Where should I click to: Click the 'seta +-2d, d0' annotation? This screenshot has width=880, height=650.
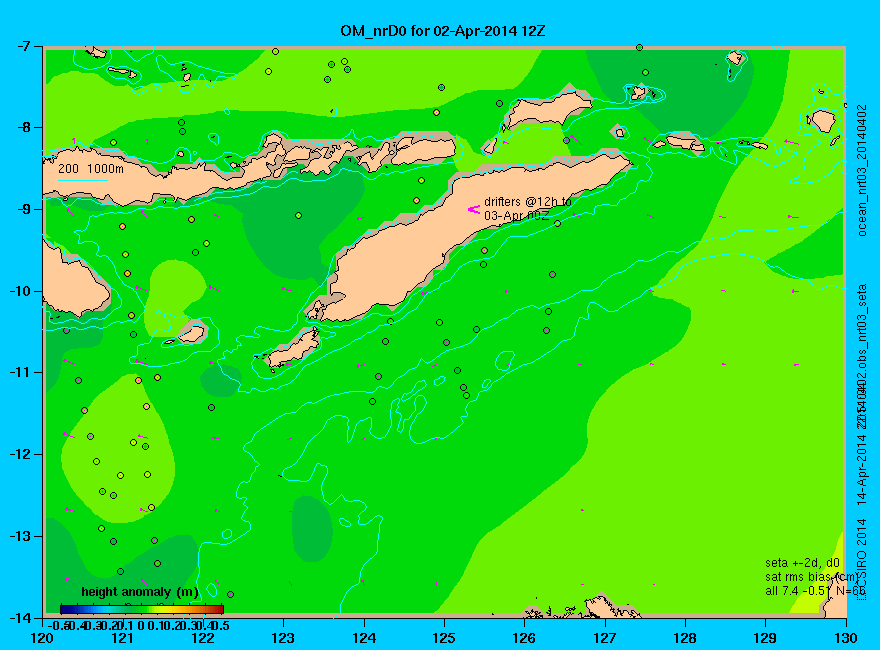(803, 562)
